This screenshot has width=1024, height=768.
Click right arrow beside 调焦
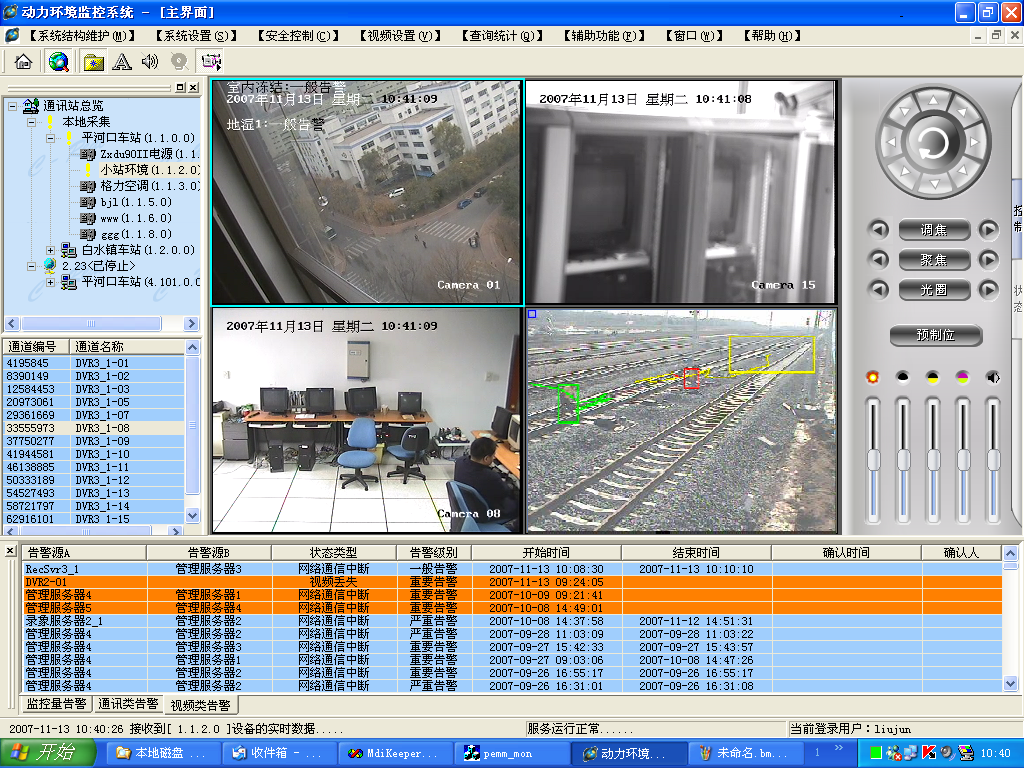tap(988, 229)
